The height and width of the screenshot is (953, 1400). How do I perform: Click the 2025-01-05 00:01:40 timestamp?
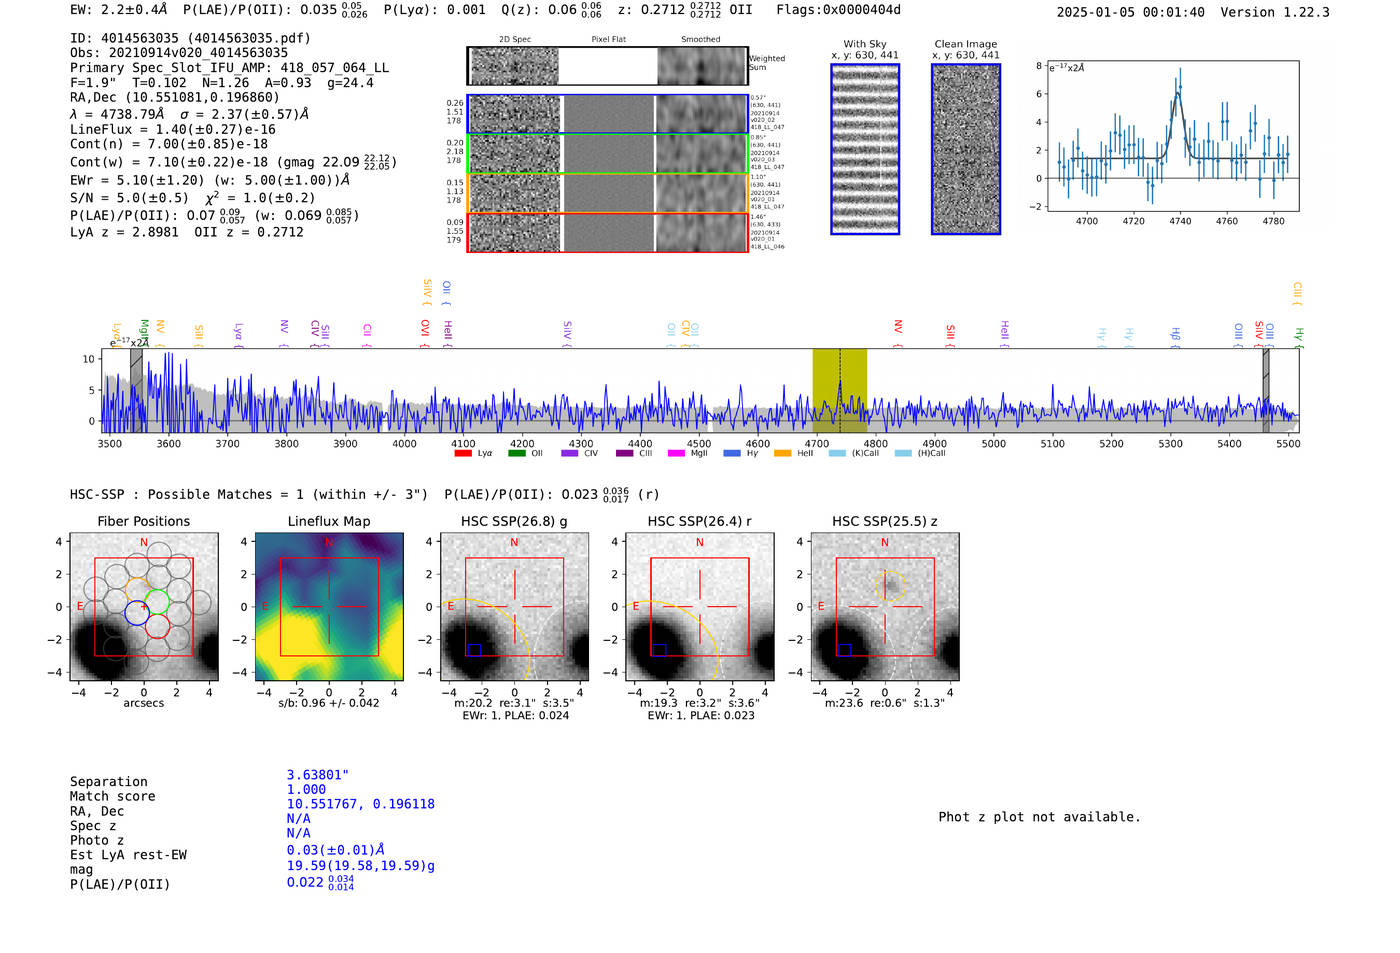[x=1131, y=12]
